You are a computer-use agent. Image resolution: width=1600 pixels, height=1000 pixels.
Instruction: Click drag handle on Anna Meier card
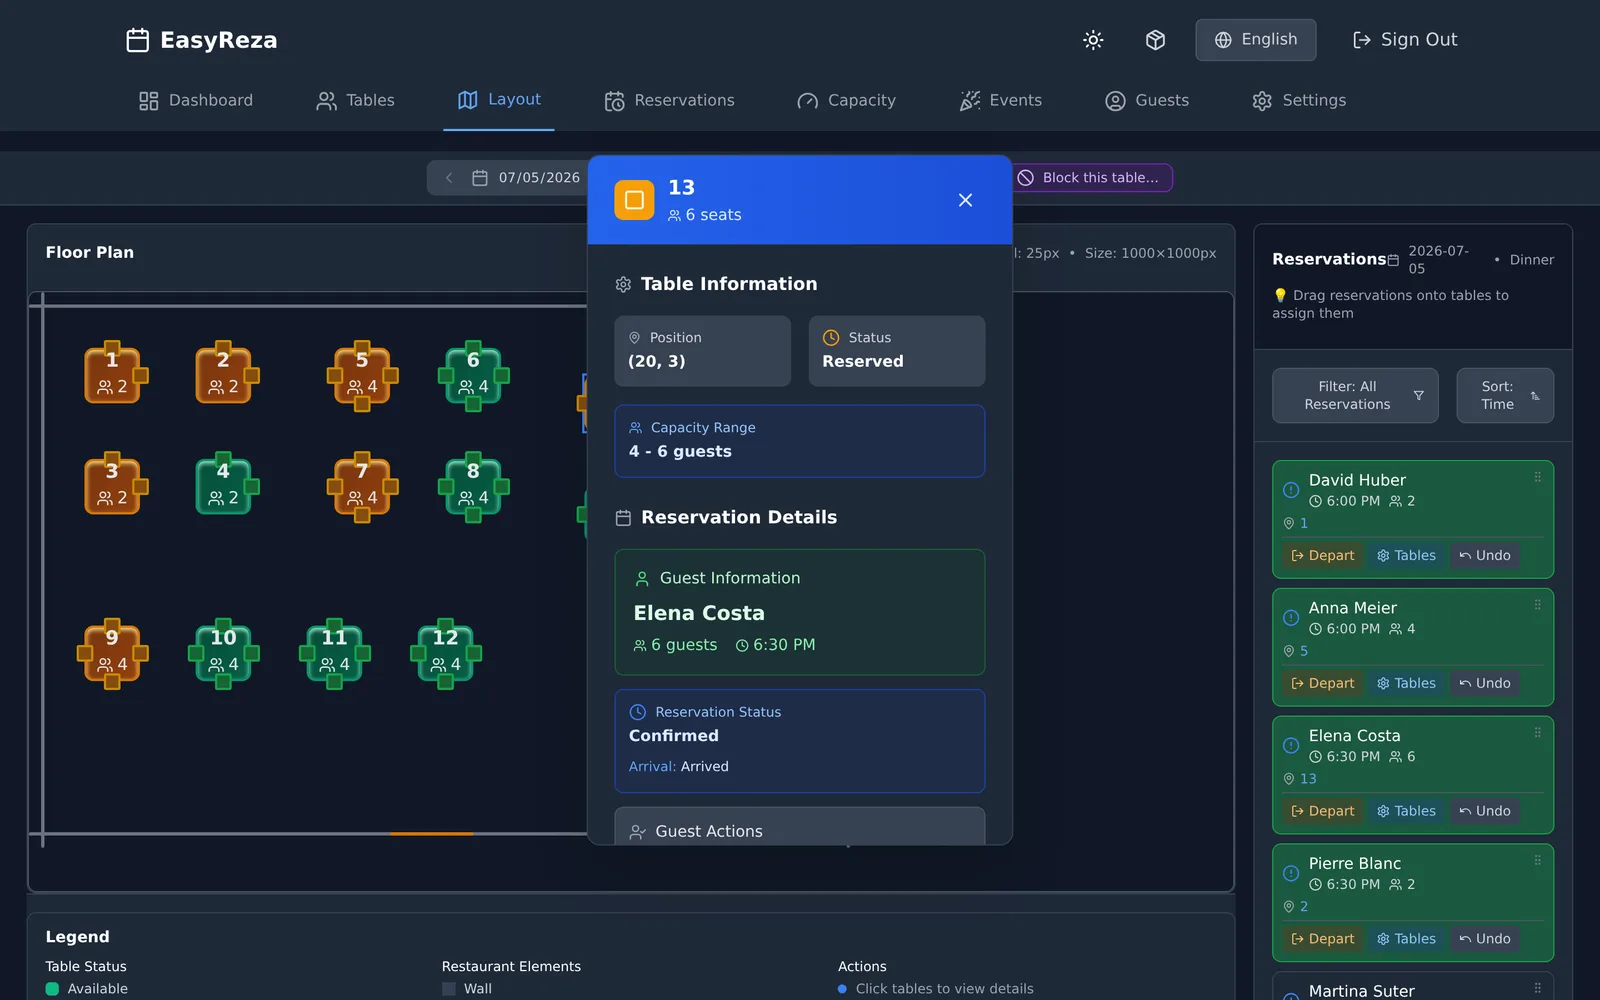tap(1538, 606)
